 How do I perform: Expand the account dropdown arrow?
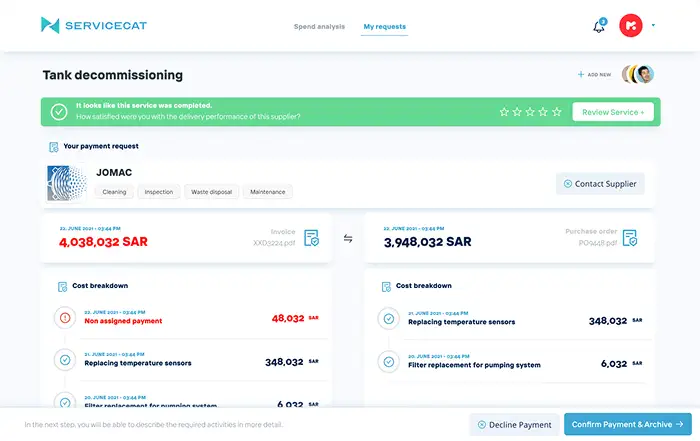[653, 25]
